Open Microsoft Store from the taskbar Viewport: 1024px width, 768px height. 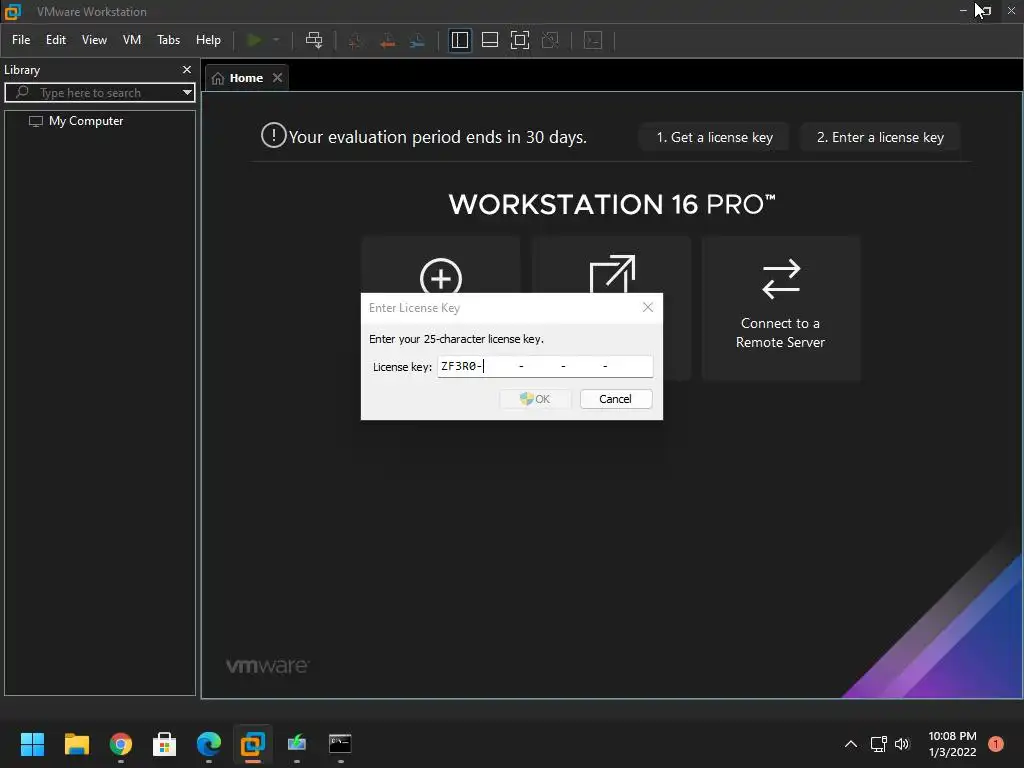click(165, 744)
